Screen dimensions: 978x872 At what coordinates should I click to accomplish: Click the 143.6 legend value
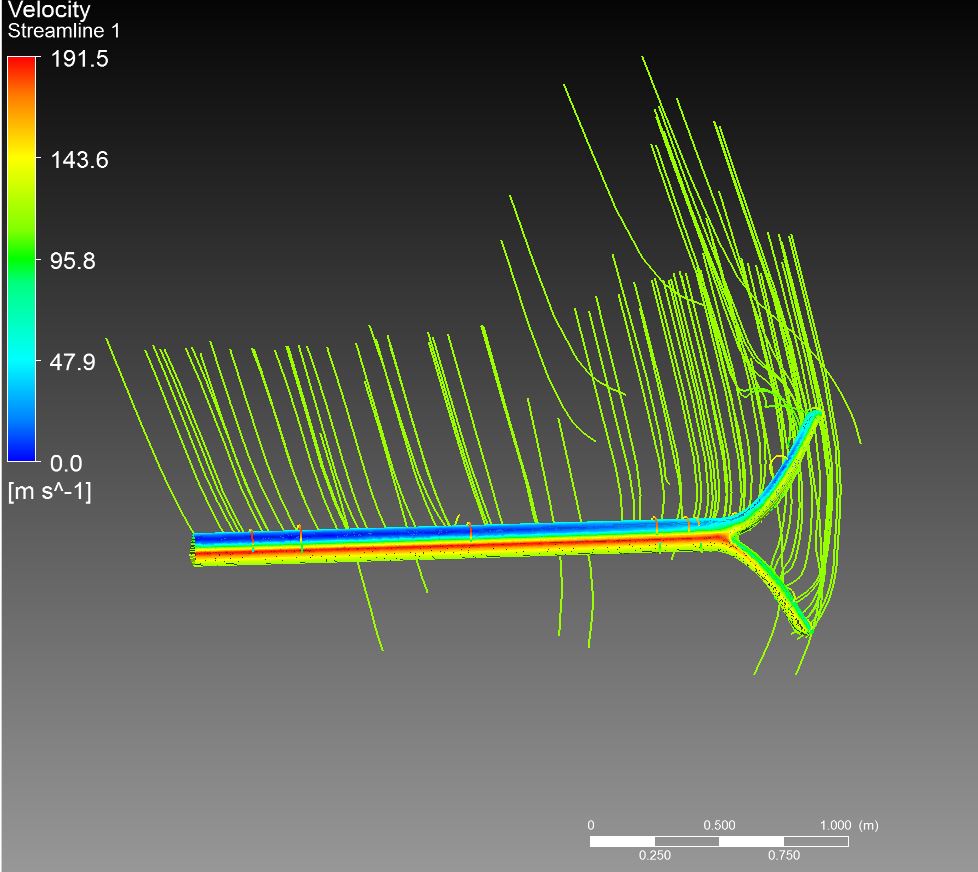click(x=80, y=160)
